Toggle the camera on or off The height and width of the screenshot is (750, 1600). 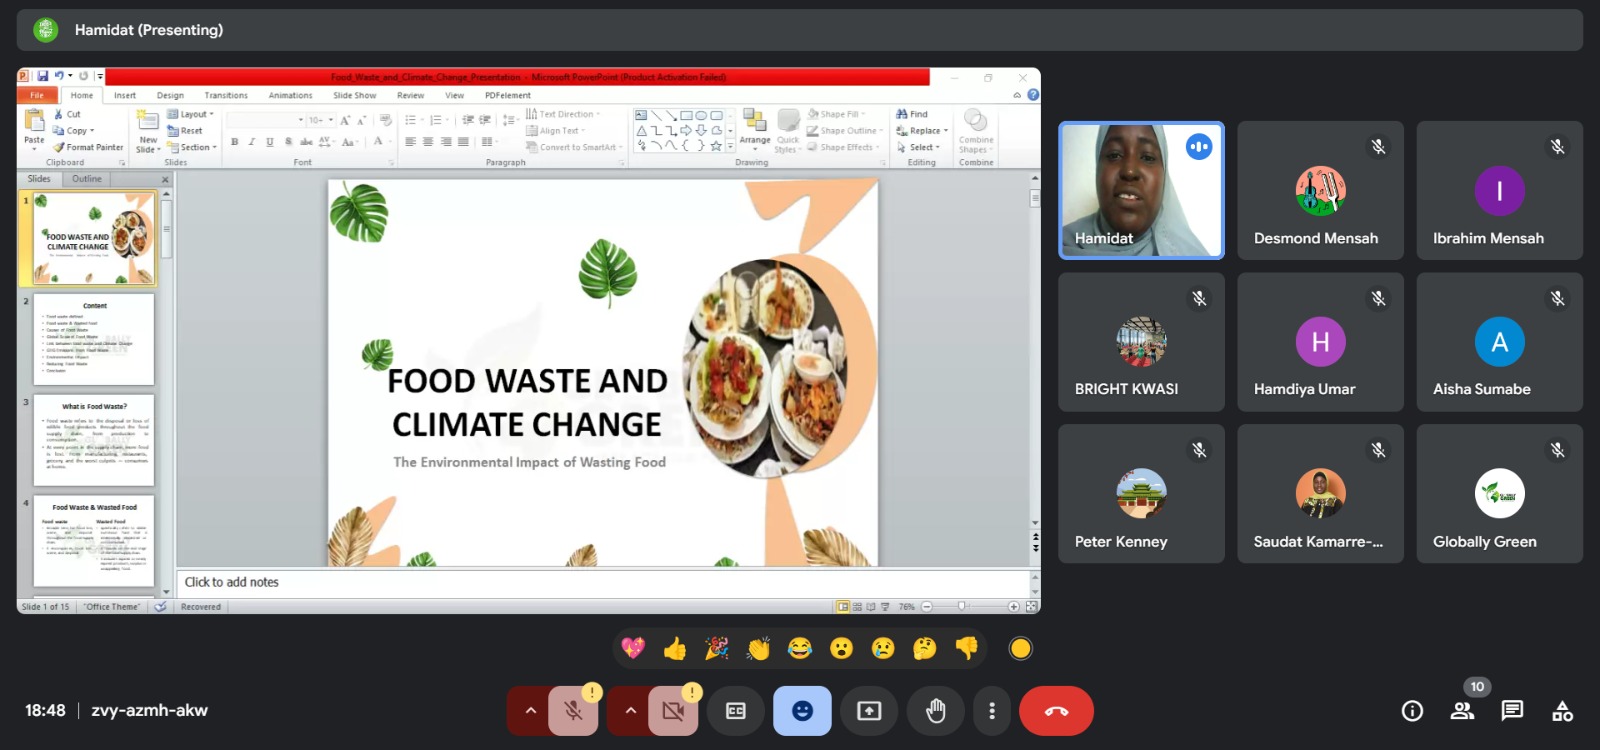click(673, 711)
